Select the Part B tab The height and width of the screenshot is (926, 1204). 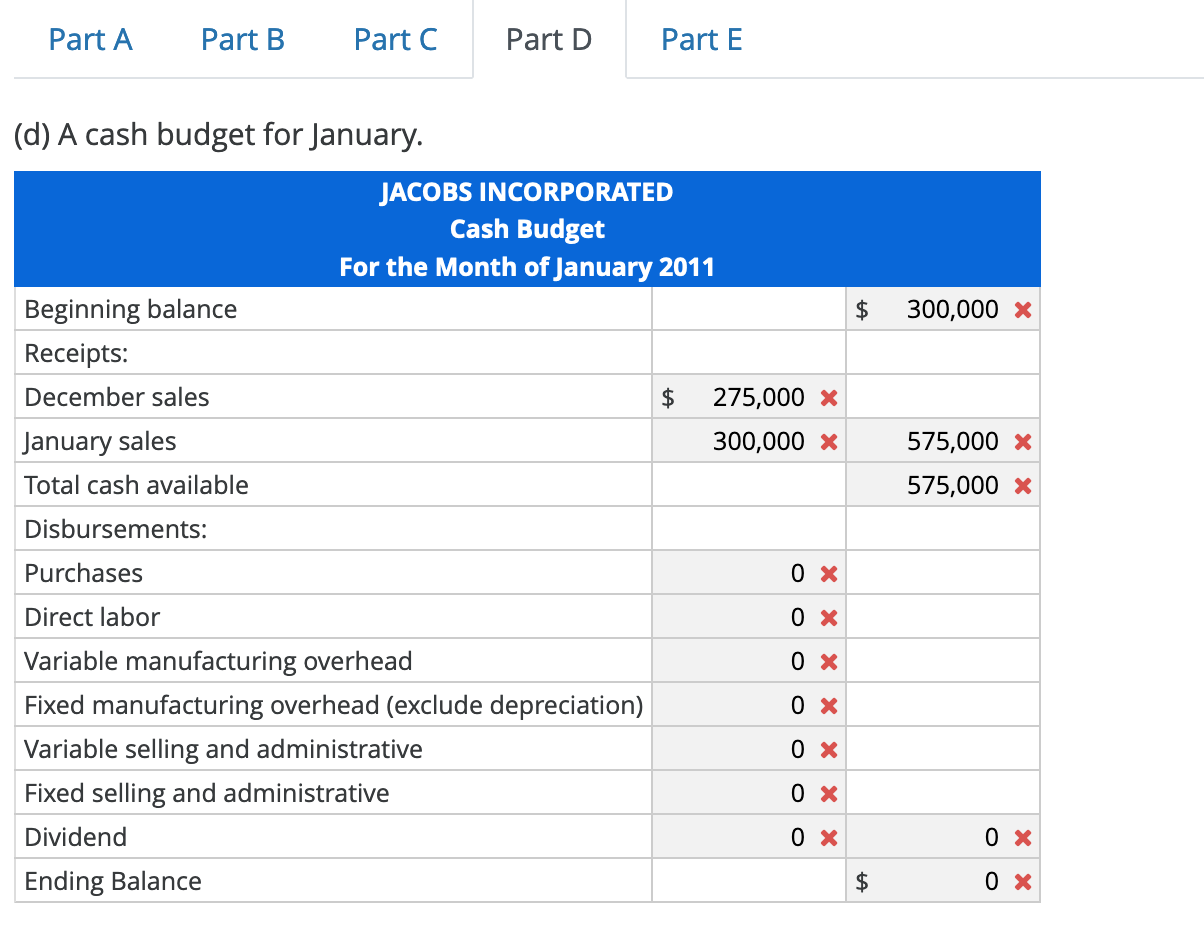point(242,39)
